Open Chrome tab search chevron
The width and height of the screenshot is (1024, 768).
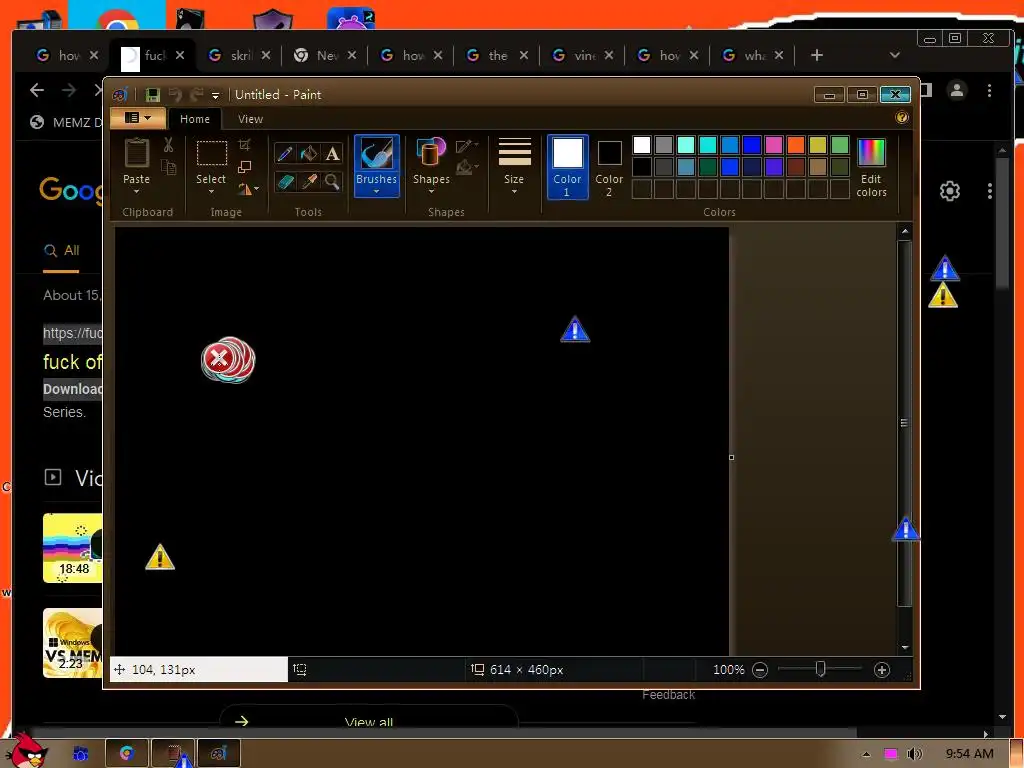point(895,55)
